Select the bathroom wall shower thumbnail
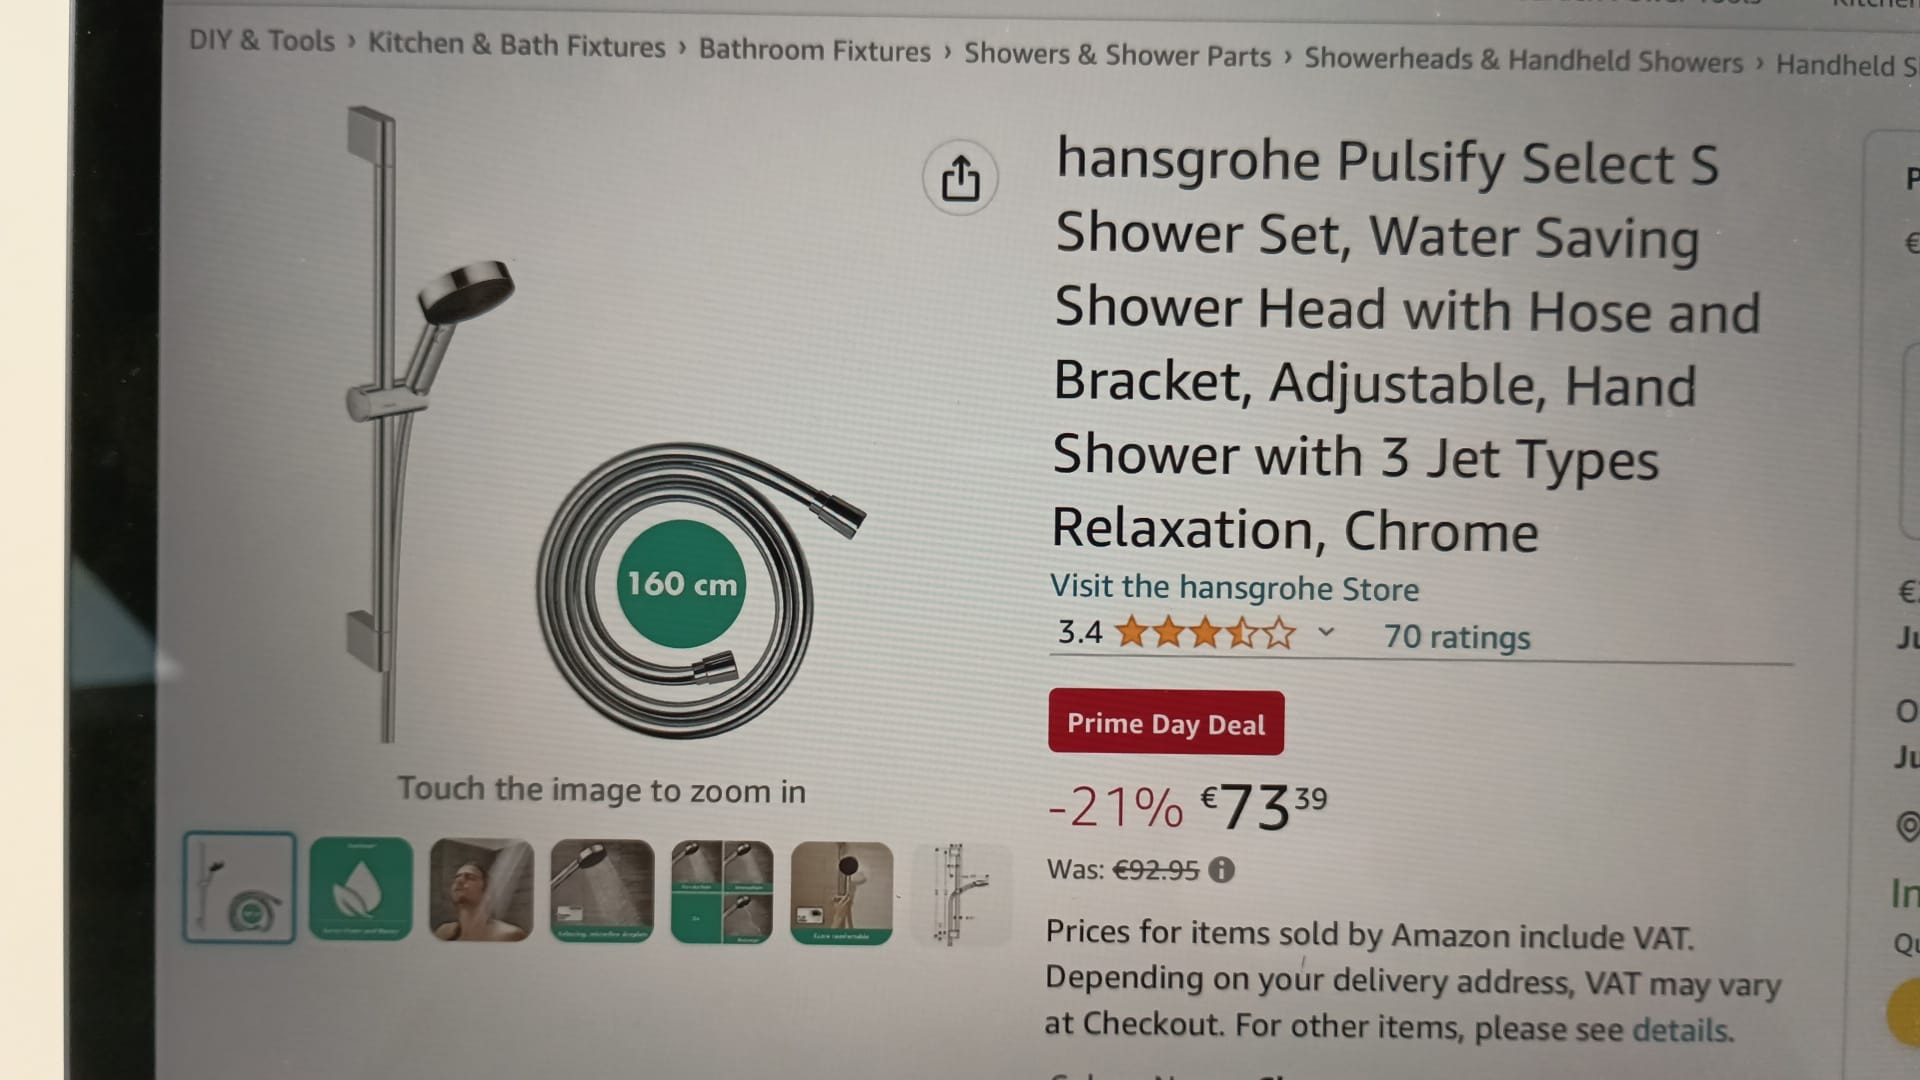 point(842,893)
